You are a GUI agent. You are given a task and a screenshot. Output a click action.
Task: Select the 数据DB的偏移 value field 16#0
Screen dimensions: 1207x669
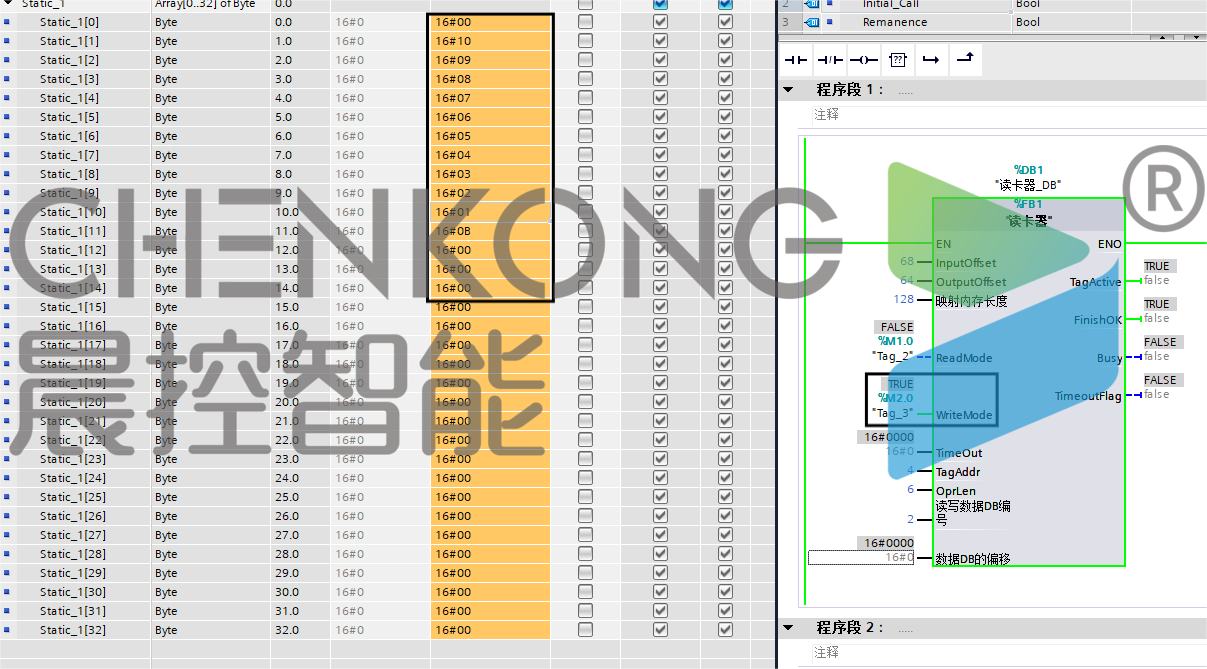861,557
